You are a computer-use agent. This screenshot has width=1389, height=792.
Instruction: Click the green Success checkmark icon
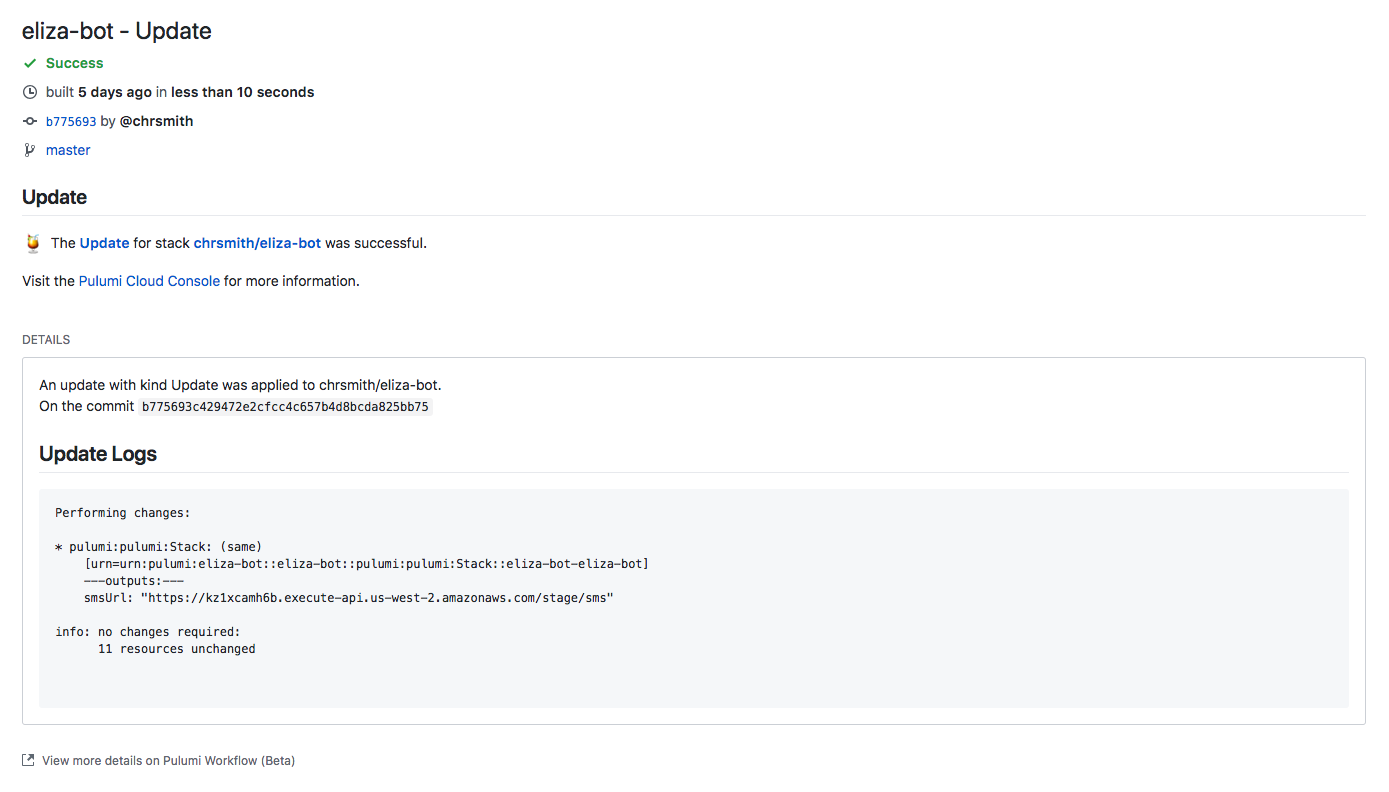click(x=30, y=62)
